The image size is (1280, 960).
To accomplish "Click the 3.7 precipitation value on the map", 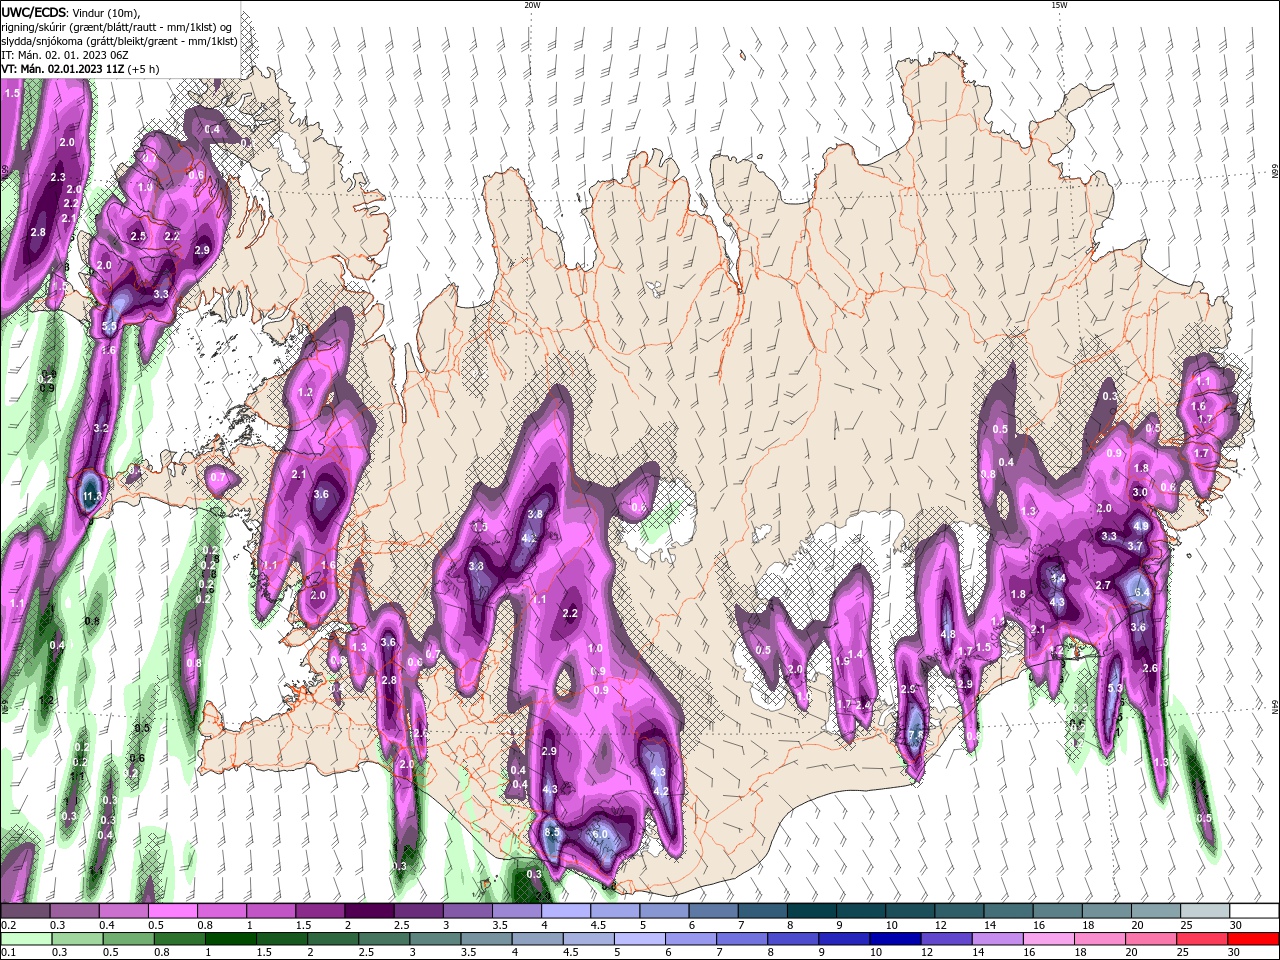I will pyautogui.click(x=1135, y=546).
